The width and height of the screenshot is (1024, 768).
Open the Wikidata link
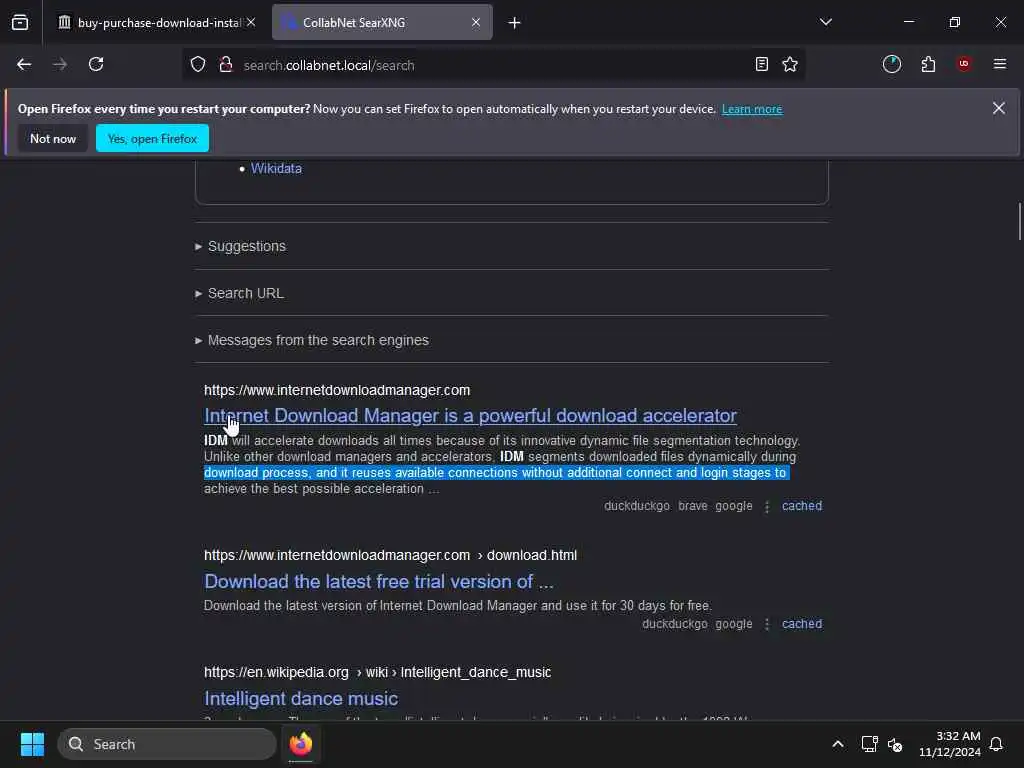[276, 168]
